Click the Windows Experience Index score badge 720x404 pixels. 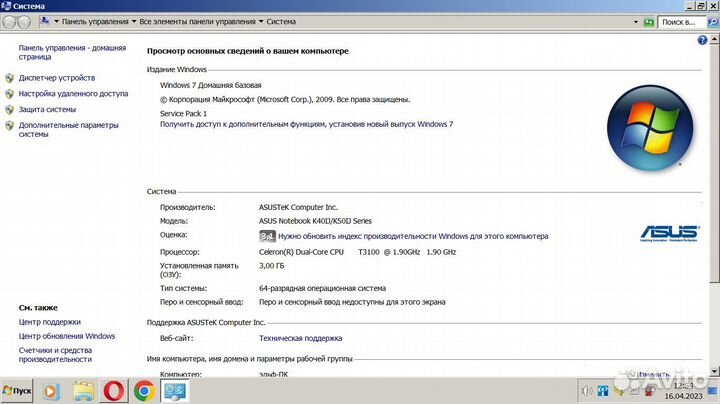pos(267,236)
